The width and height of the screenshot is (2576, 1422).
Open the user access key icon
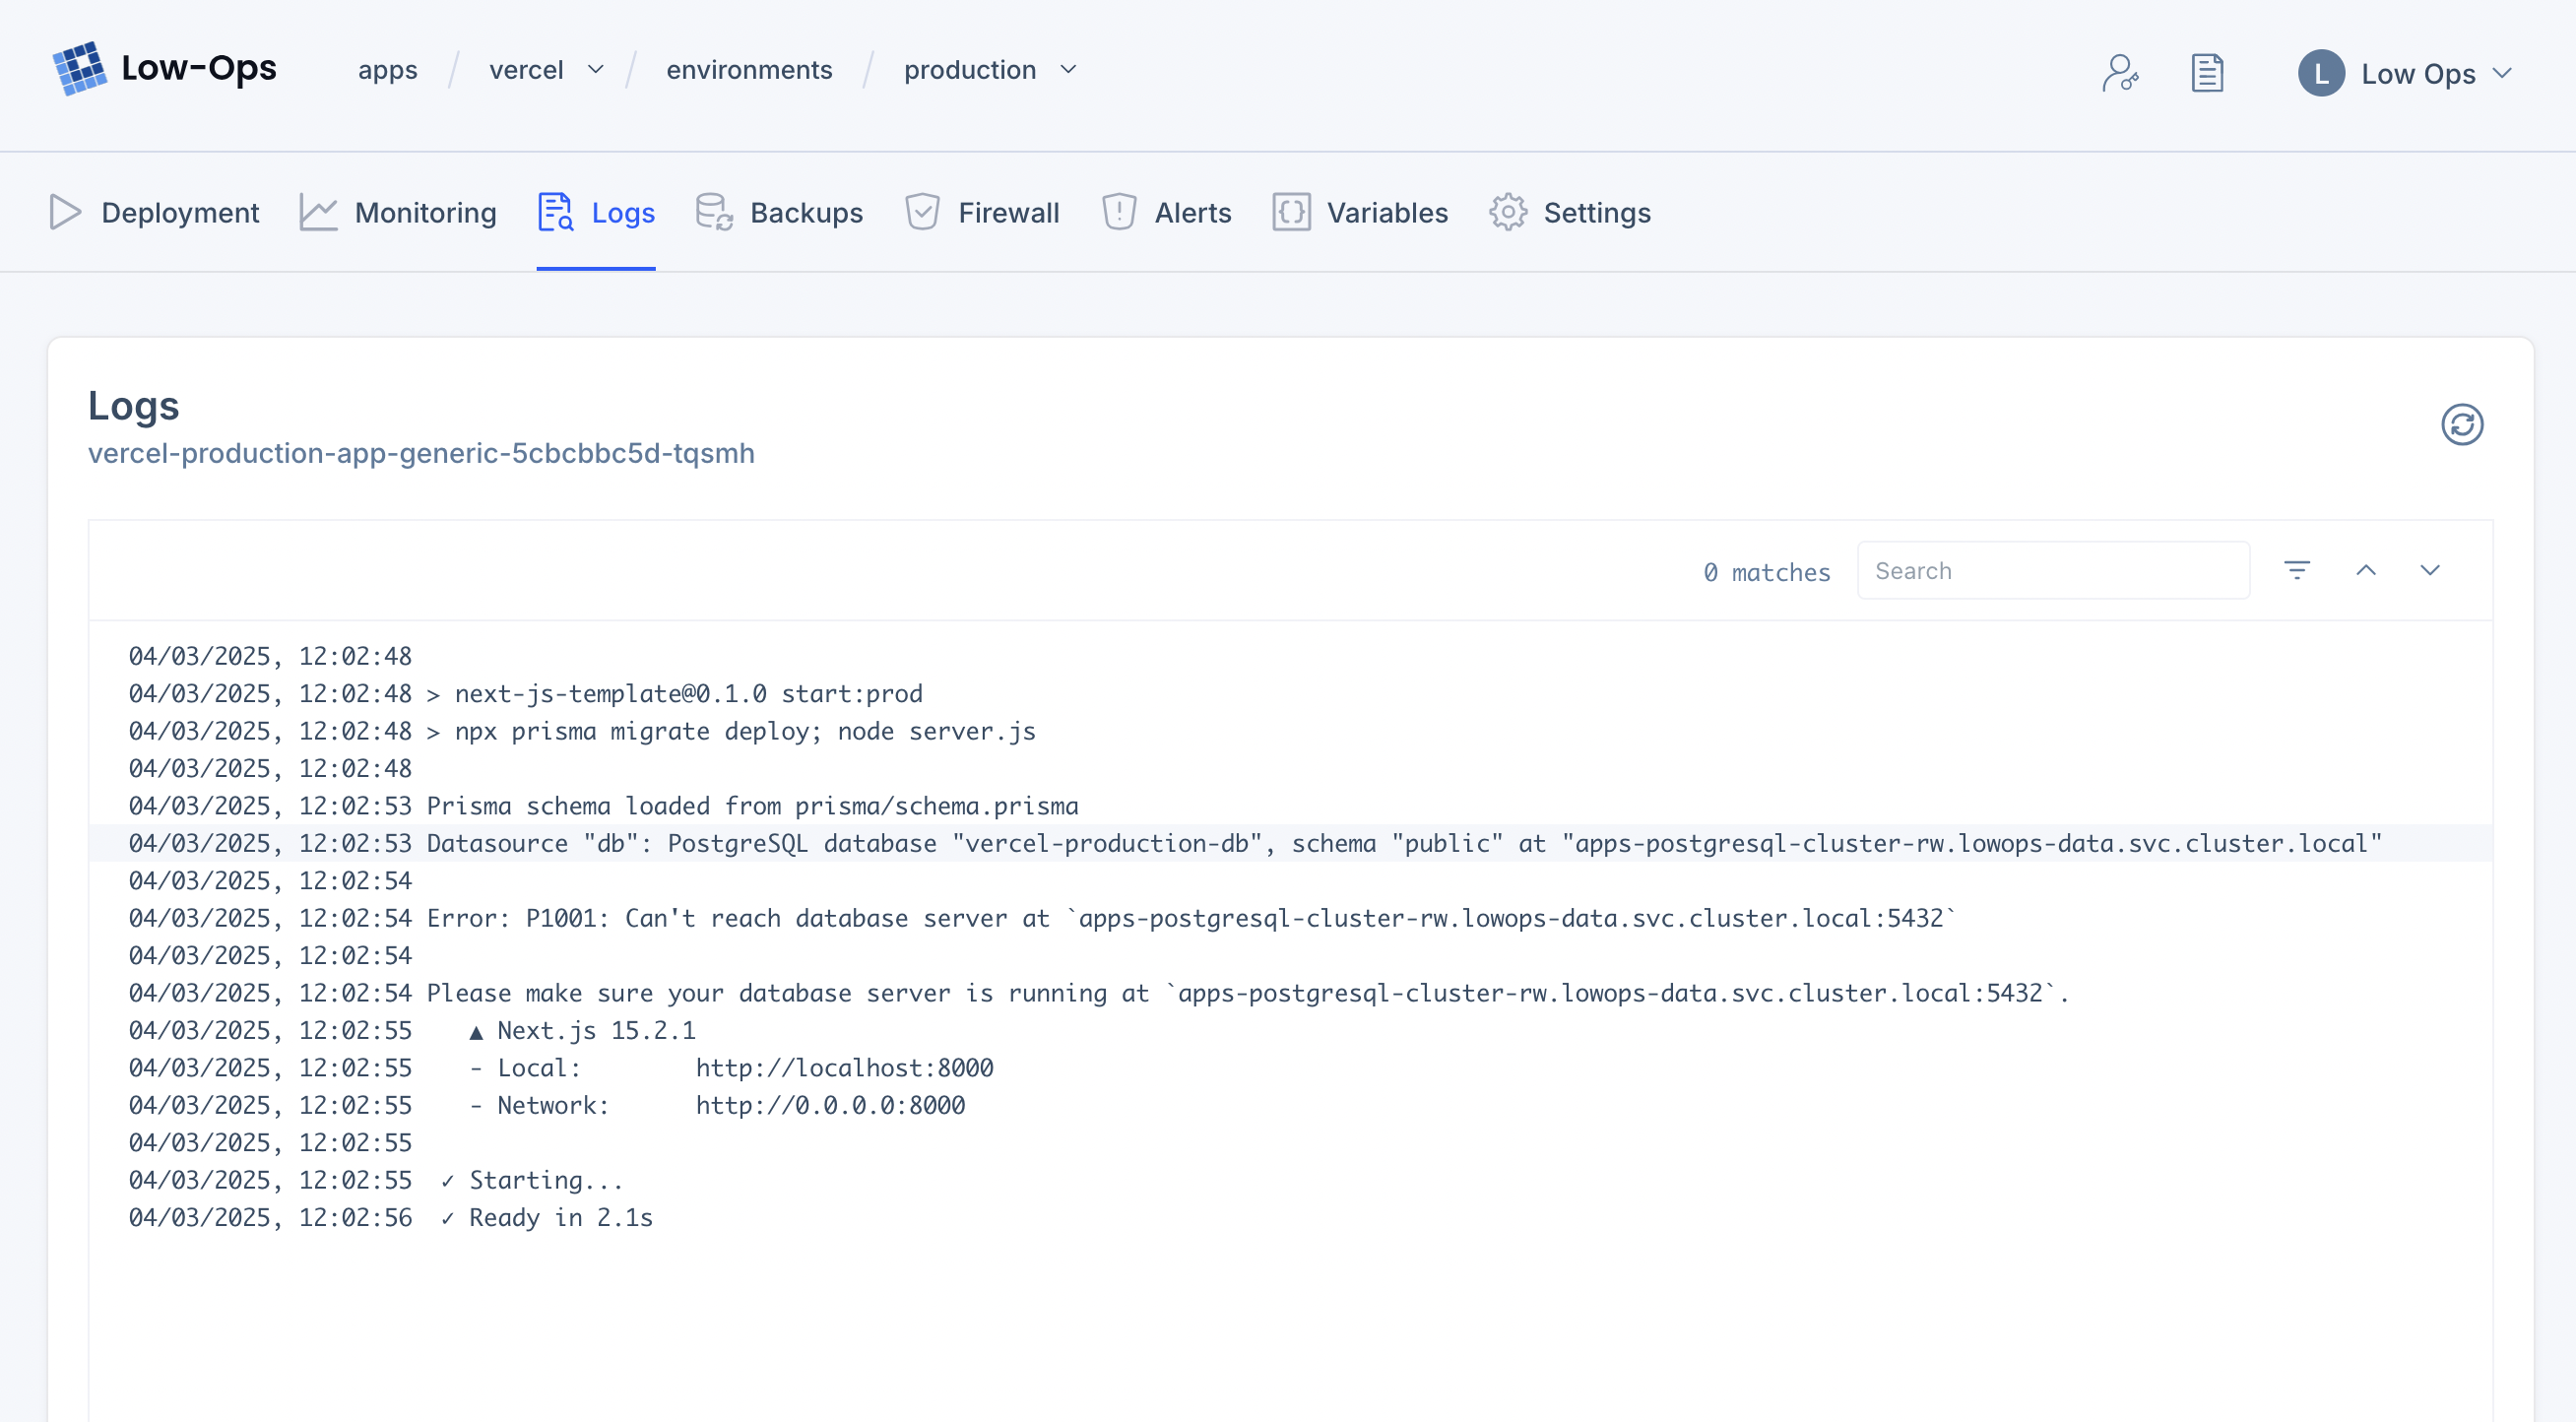click(2119, 73)
